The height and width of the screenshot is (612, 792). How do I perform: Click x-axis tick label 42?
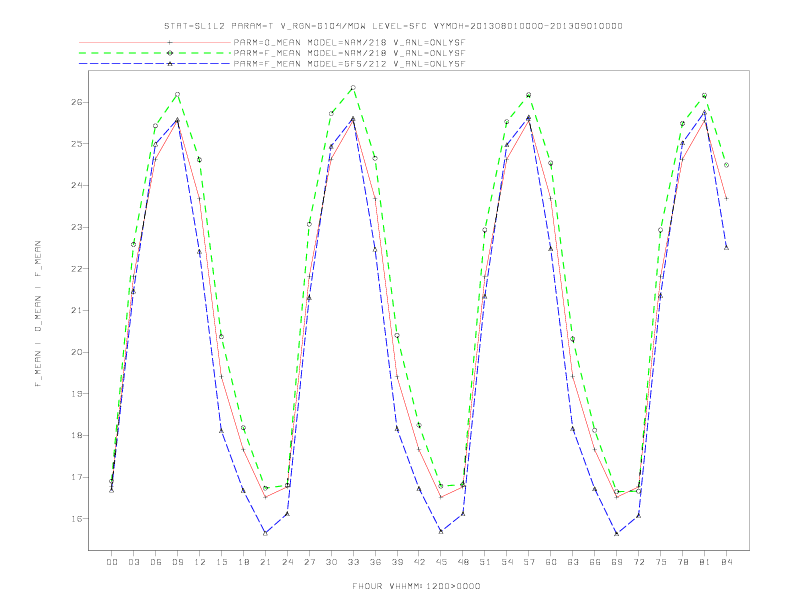(x=419, y=562)
